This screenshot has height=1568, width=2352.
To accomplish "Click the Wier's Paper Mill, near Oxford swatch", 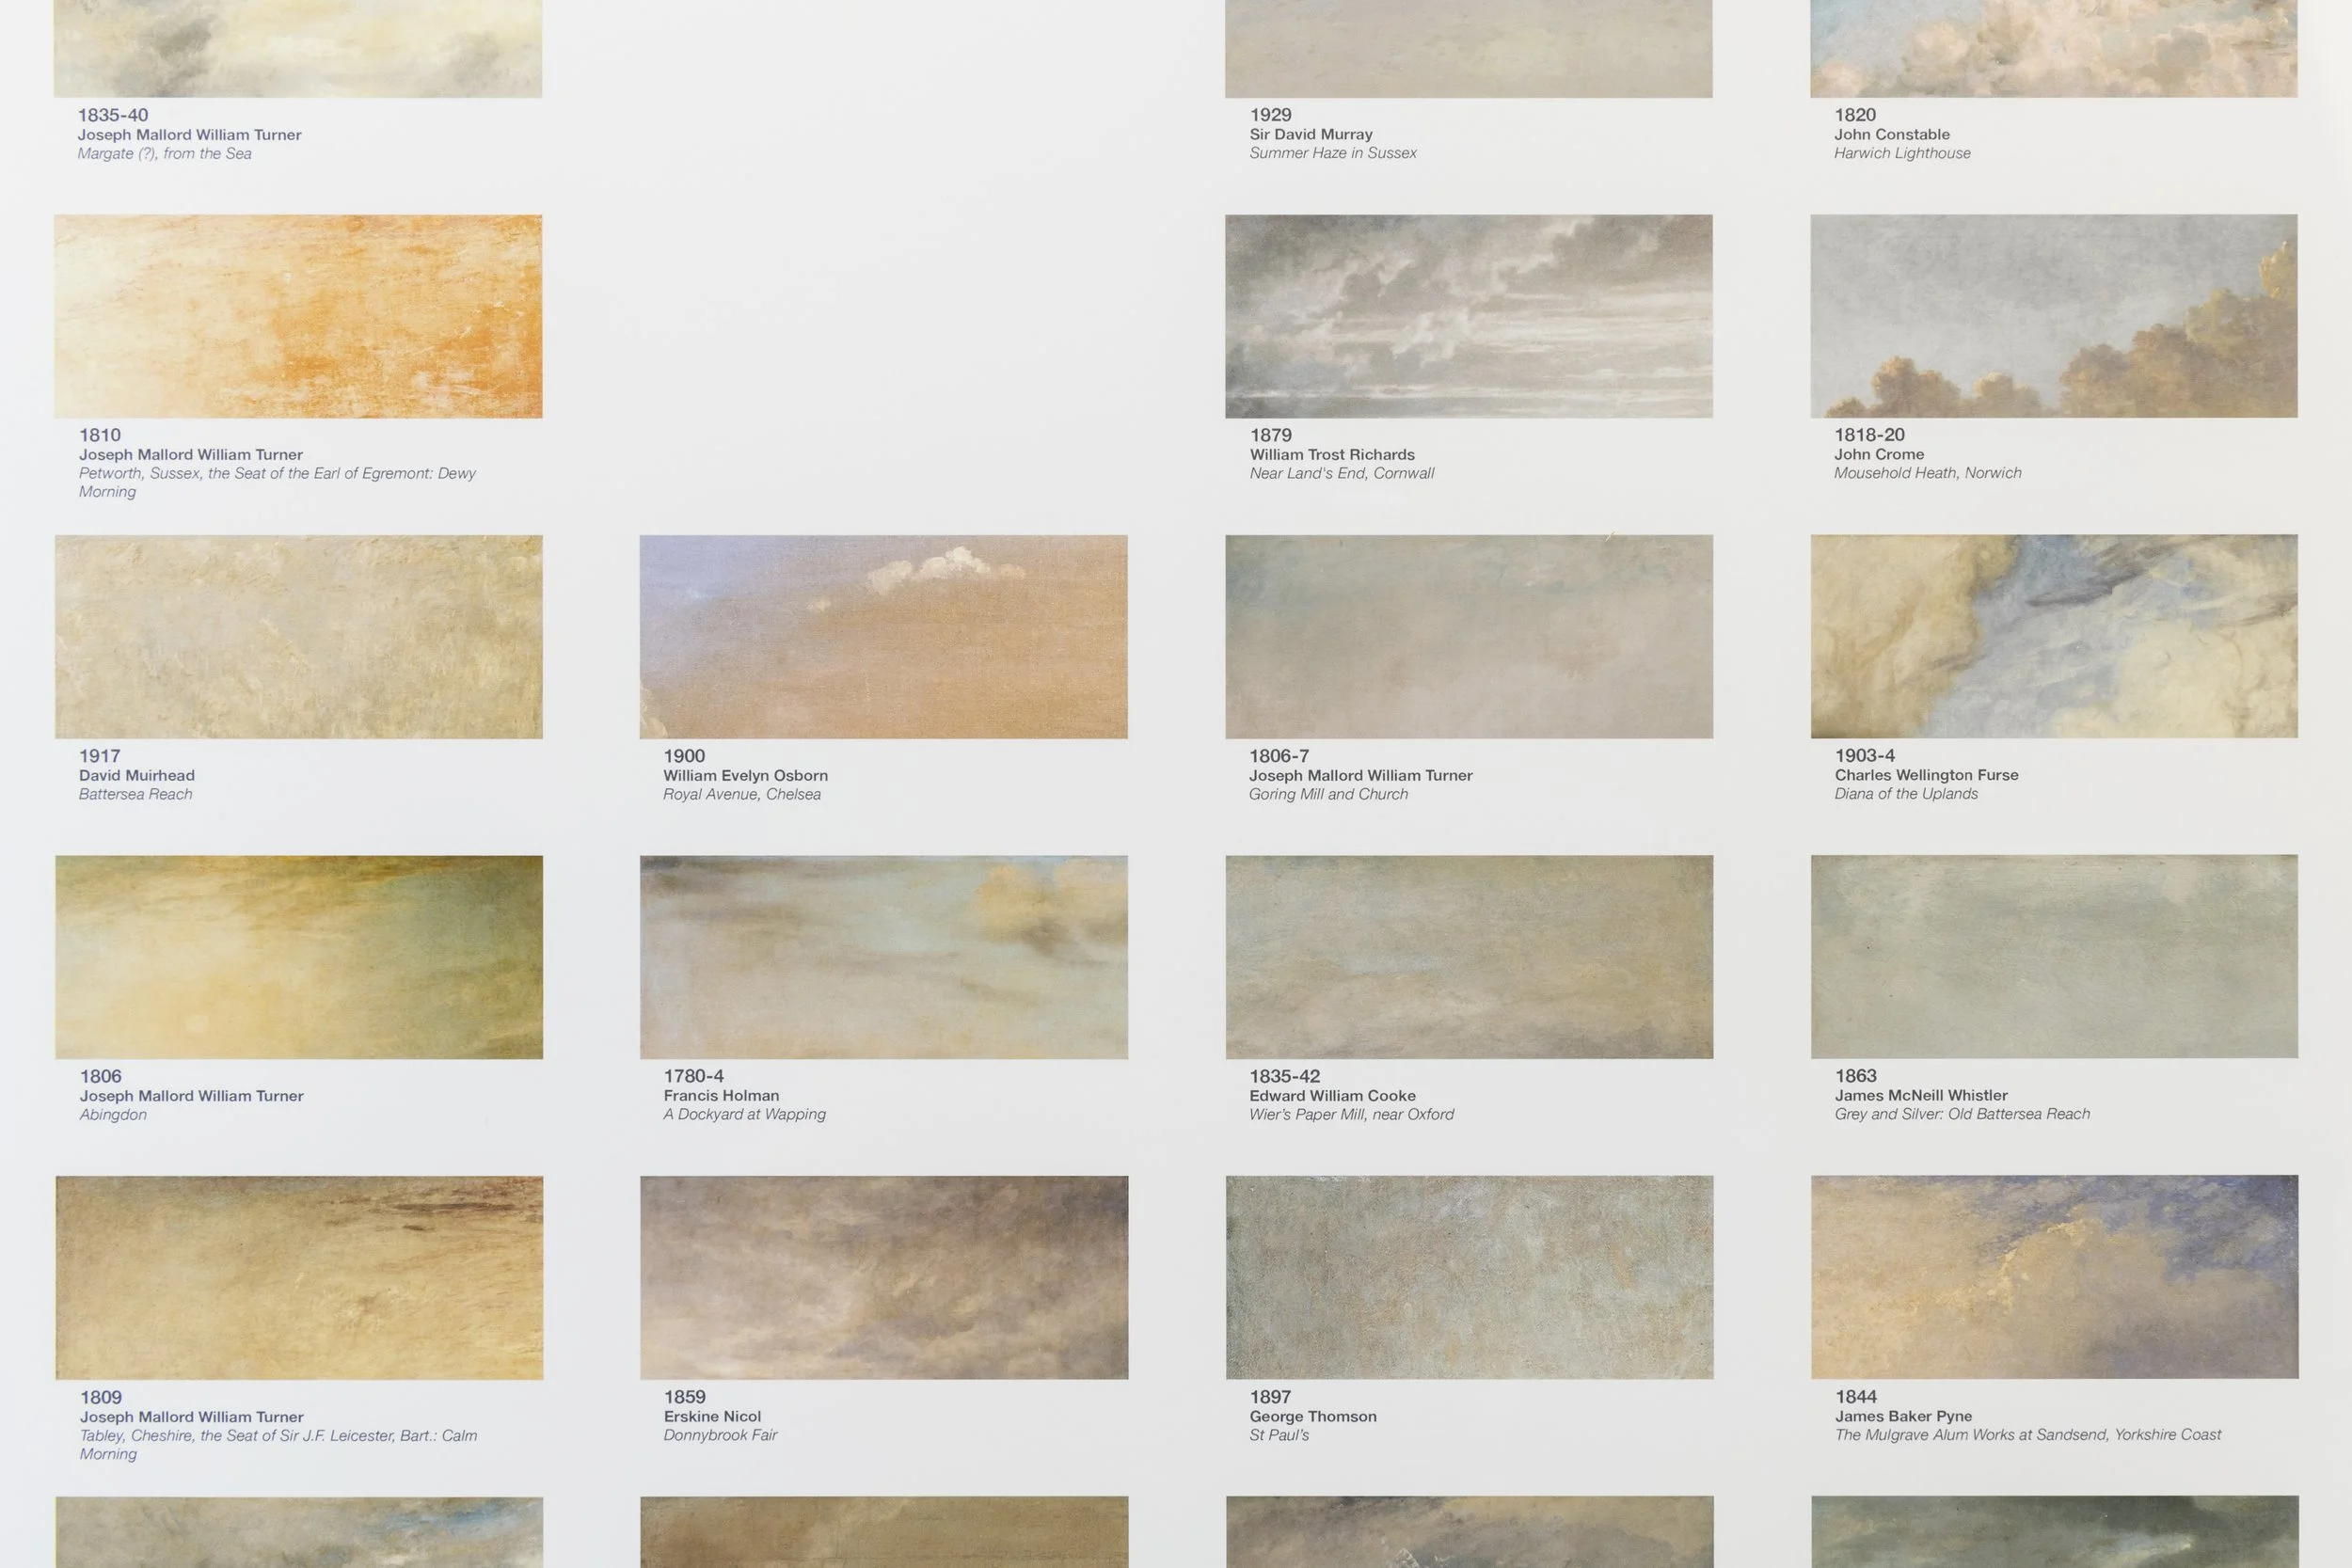I will [1469, 957].
